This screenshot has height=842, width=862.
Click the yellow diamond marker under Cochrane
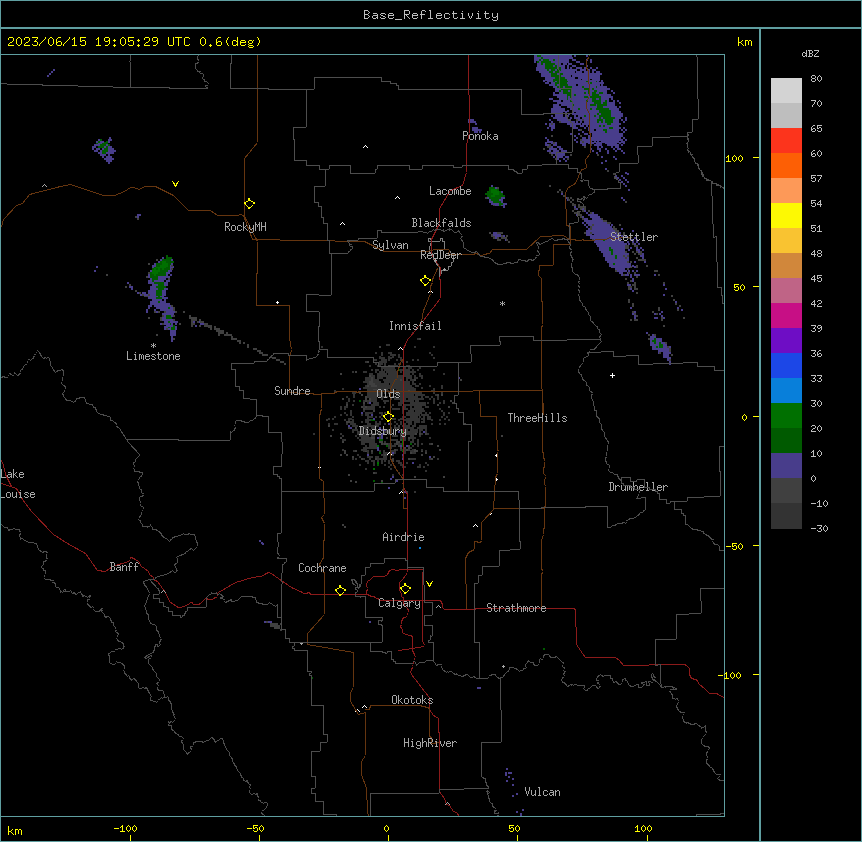tap(340, 590)
